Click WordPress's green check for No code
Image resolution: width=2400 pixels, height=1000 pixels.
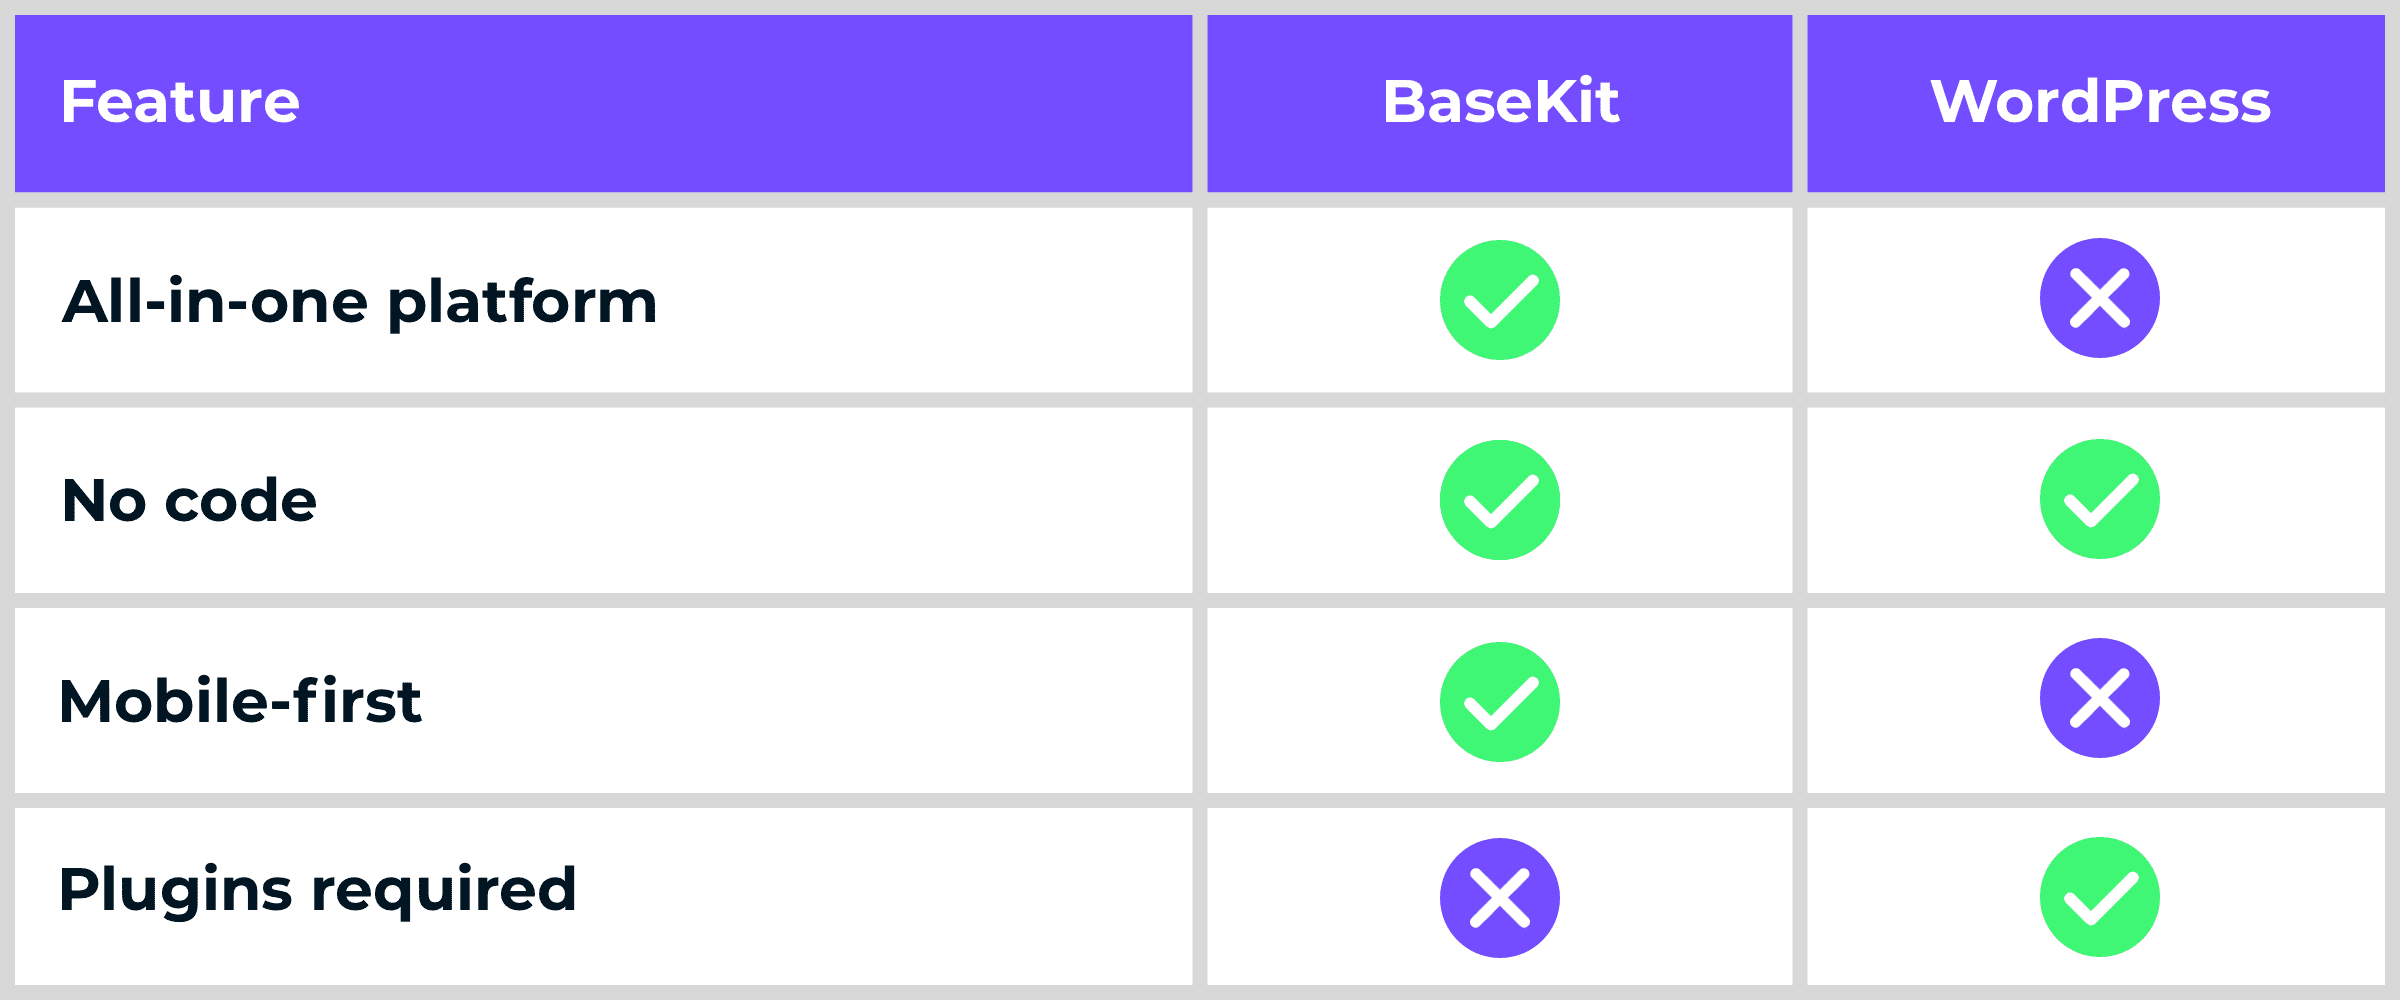pyautogui.click(x=2099, y=499)
